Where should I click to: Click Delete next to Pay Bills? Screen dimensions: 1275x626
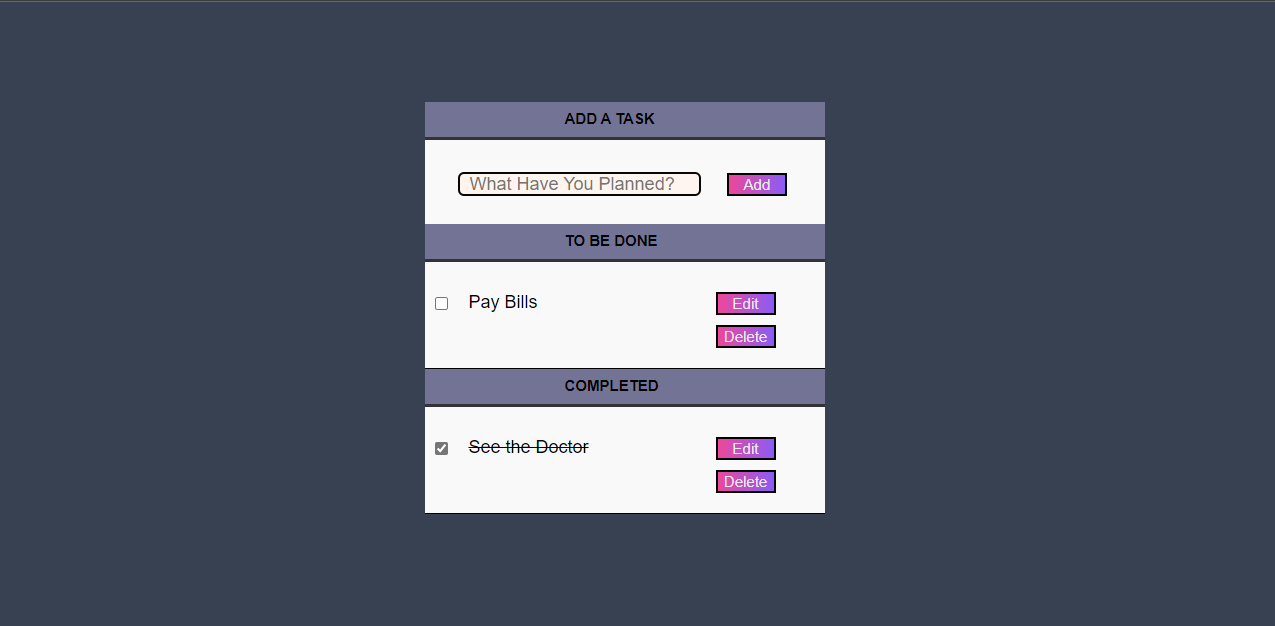[x=745, y=336]
